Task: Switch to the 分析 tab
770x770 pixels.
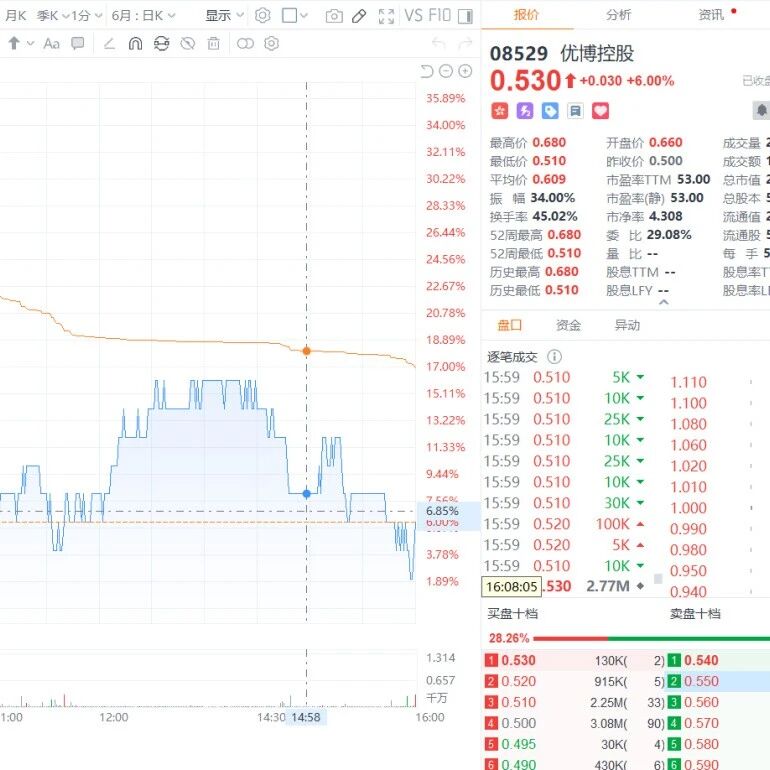Action: pyautogui.click(x=618, y=15)
